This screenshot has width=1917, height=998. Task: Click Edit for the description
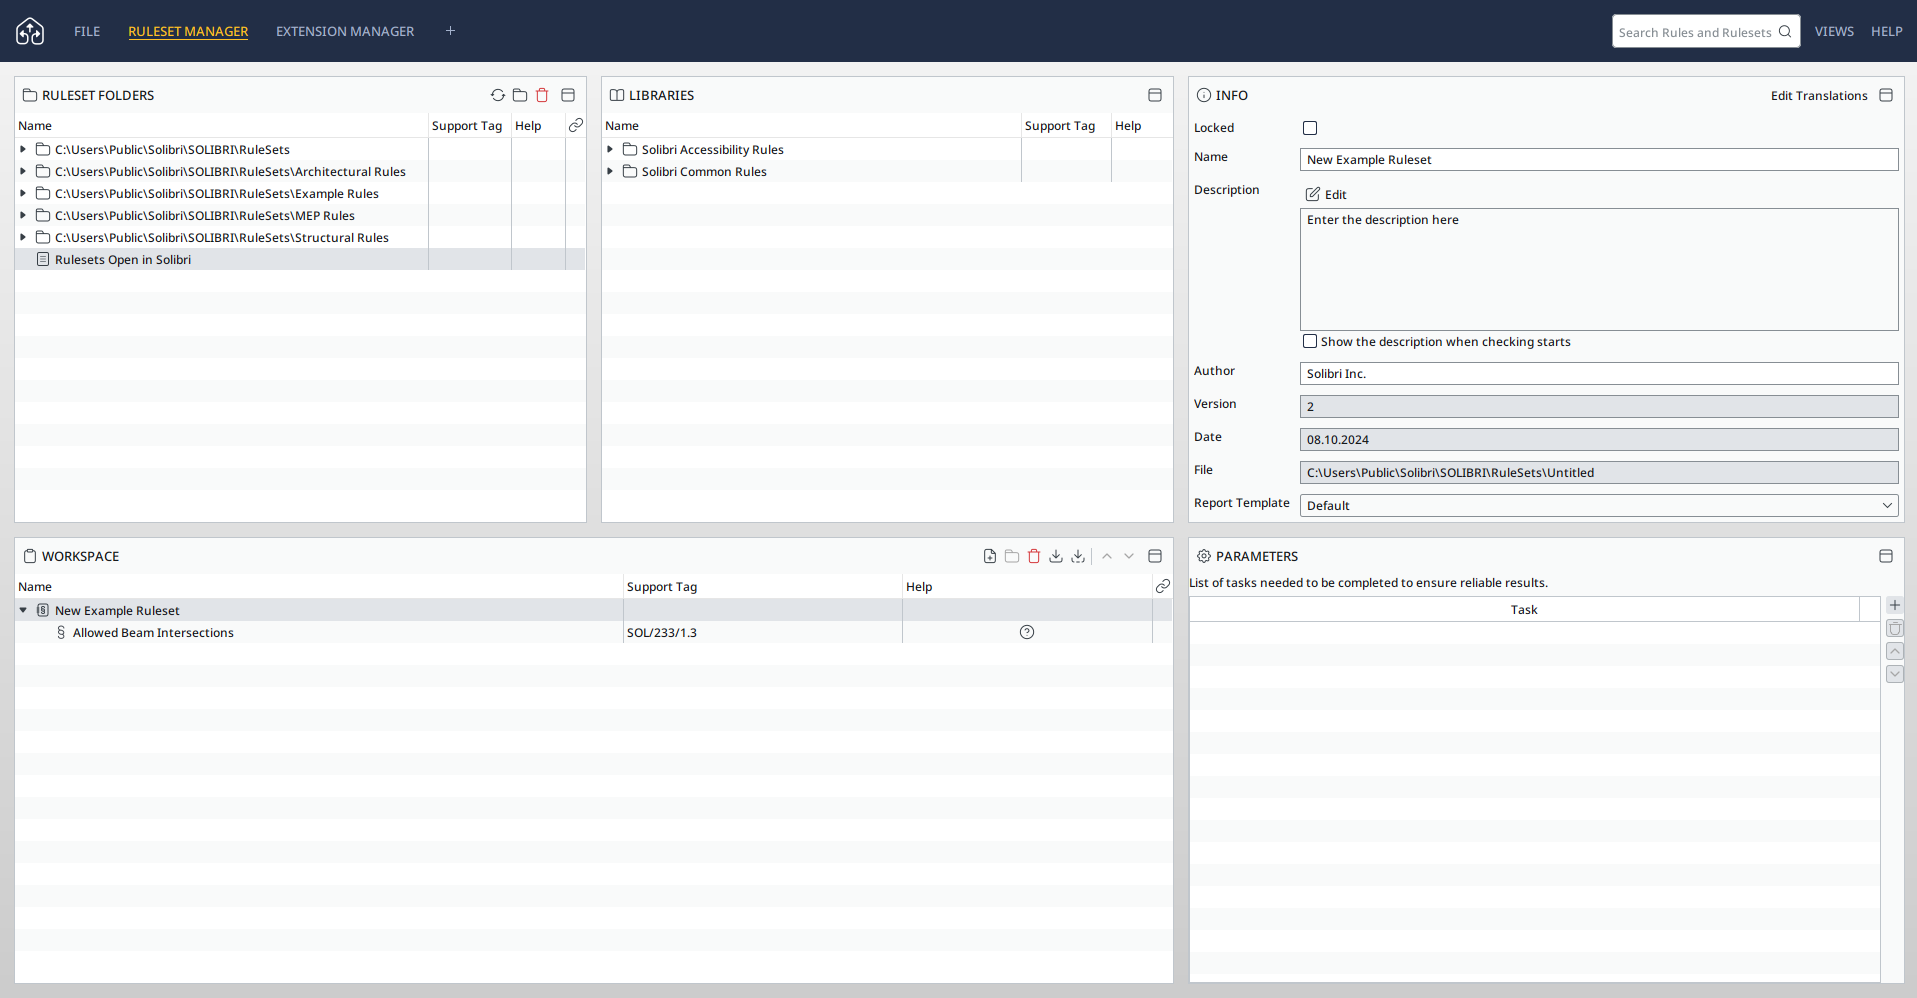[x=1326, y=194]
